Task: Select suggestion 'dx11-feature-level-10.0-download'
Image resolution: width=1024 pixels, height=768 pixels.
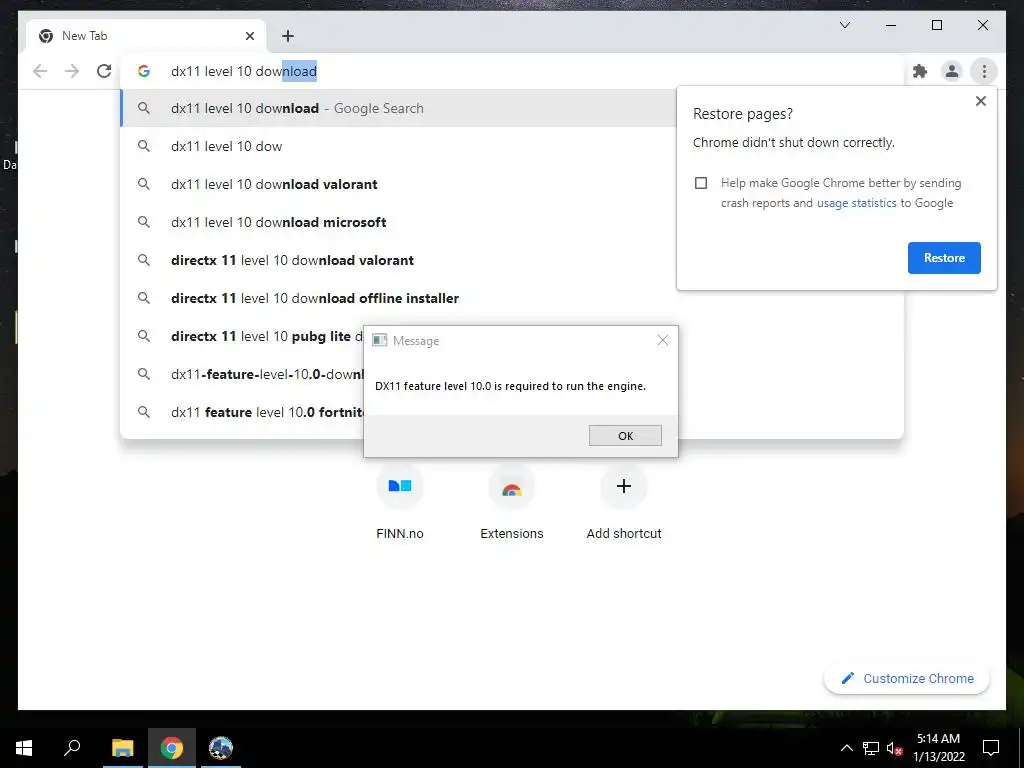Action: pos(242,374)
